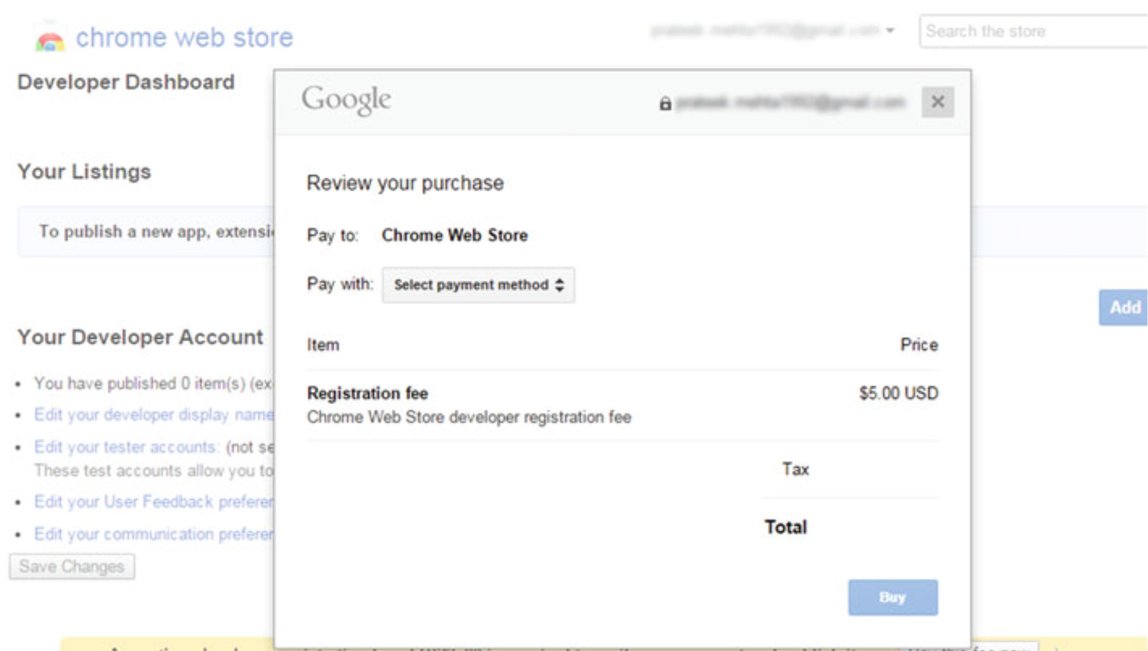
Task: Open the Select payment method dropdown
Action: click(478, 285)
